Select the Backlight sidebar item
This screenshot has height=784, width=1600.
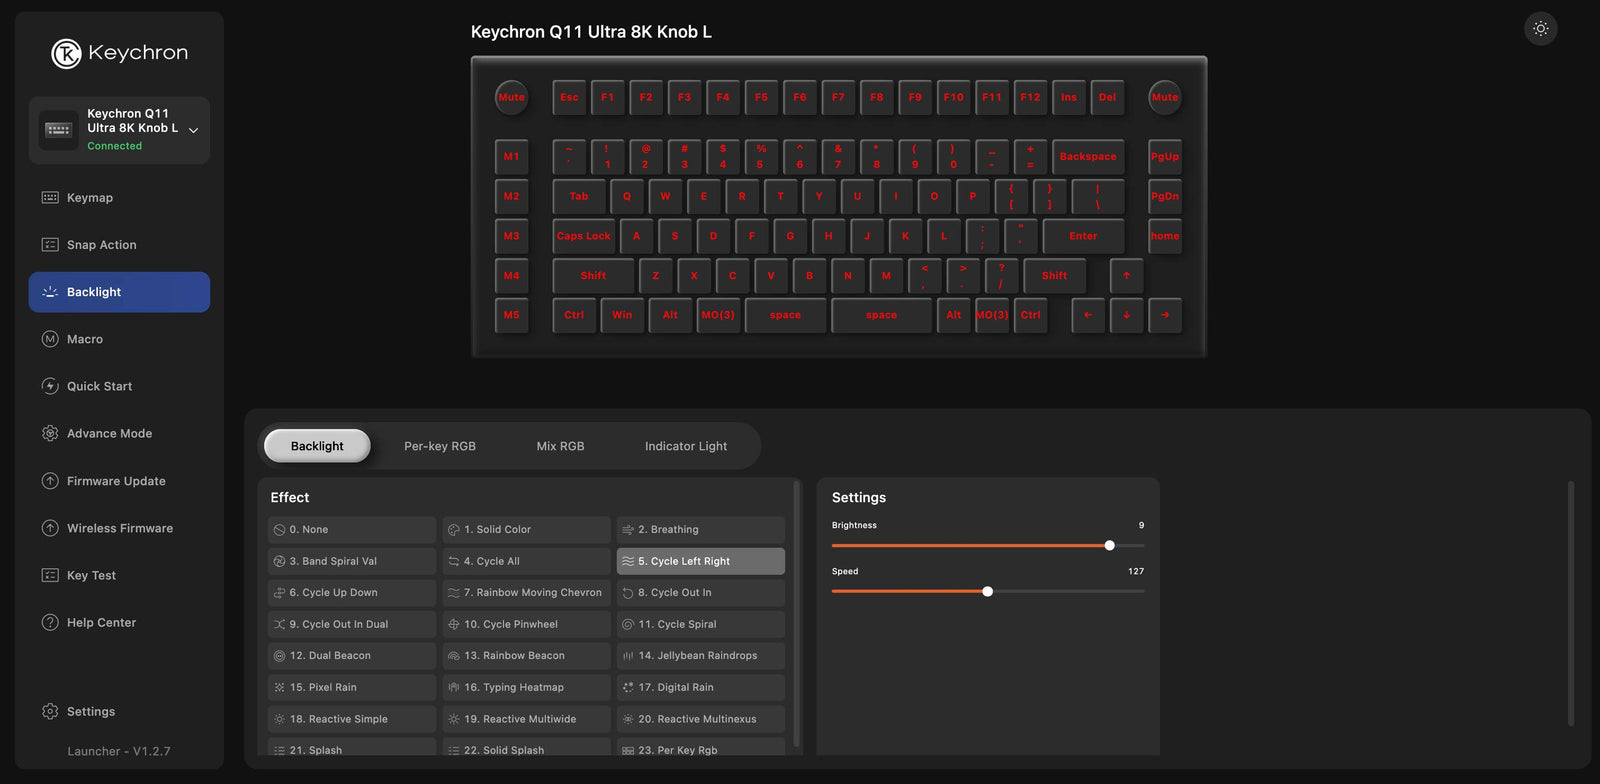click(x=119, y=292)
